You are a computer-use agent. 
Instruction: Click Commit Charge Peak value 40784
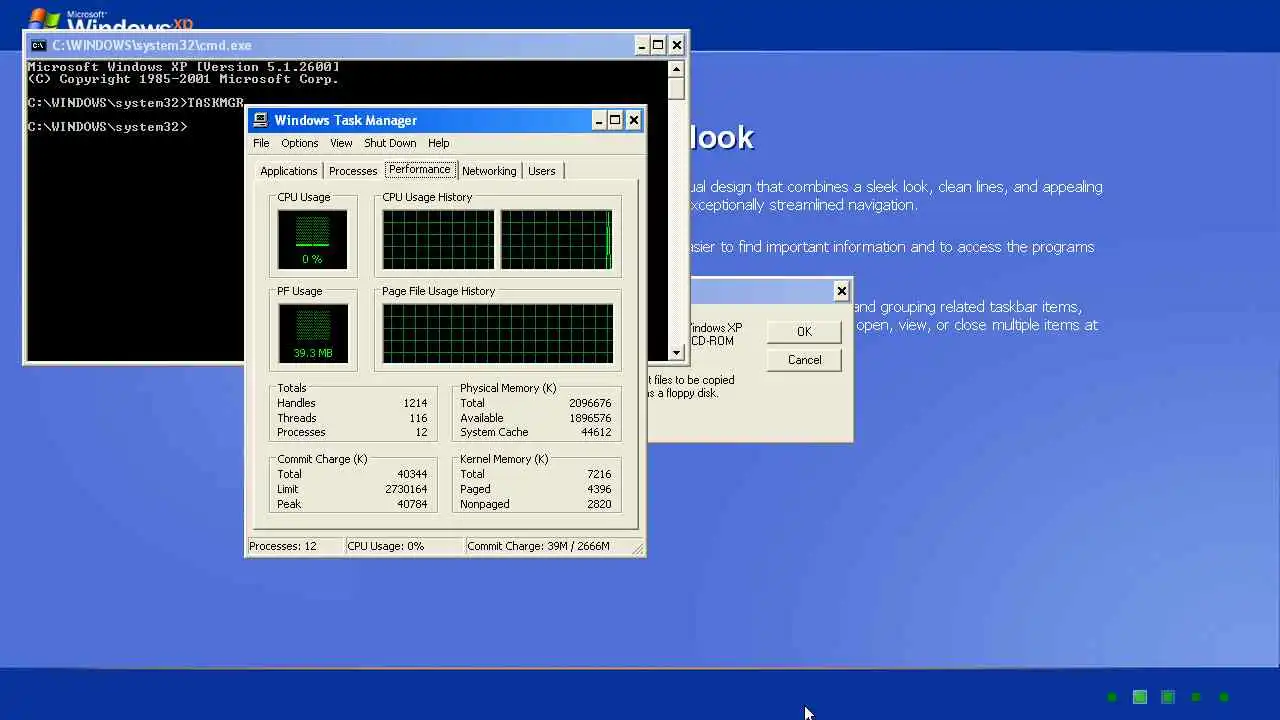pos(412,504)
